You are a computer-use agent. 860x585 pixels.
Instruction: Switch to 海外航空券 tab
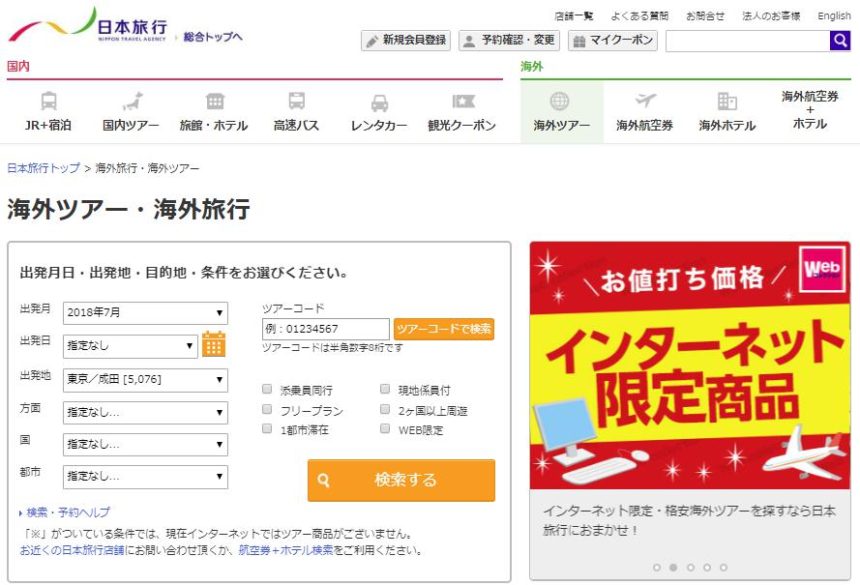click(644, 112)
